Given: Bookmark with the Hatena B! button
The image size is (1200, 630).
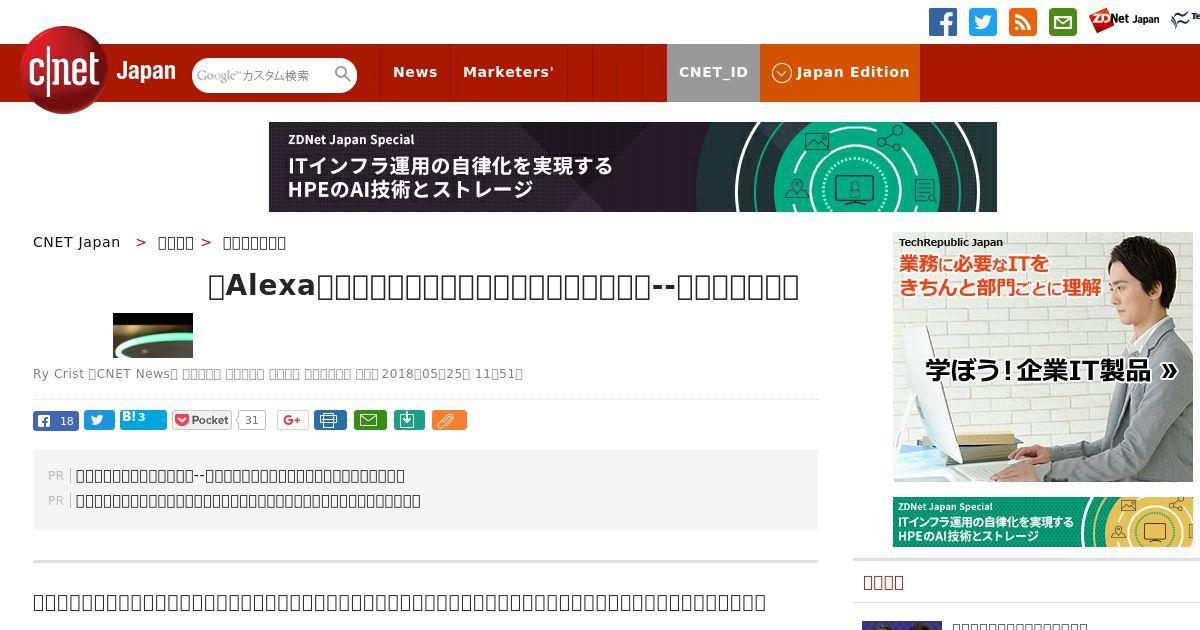Looking at the screenshot, I should (143, 419).
